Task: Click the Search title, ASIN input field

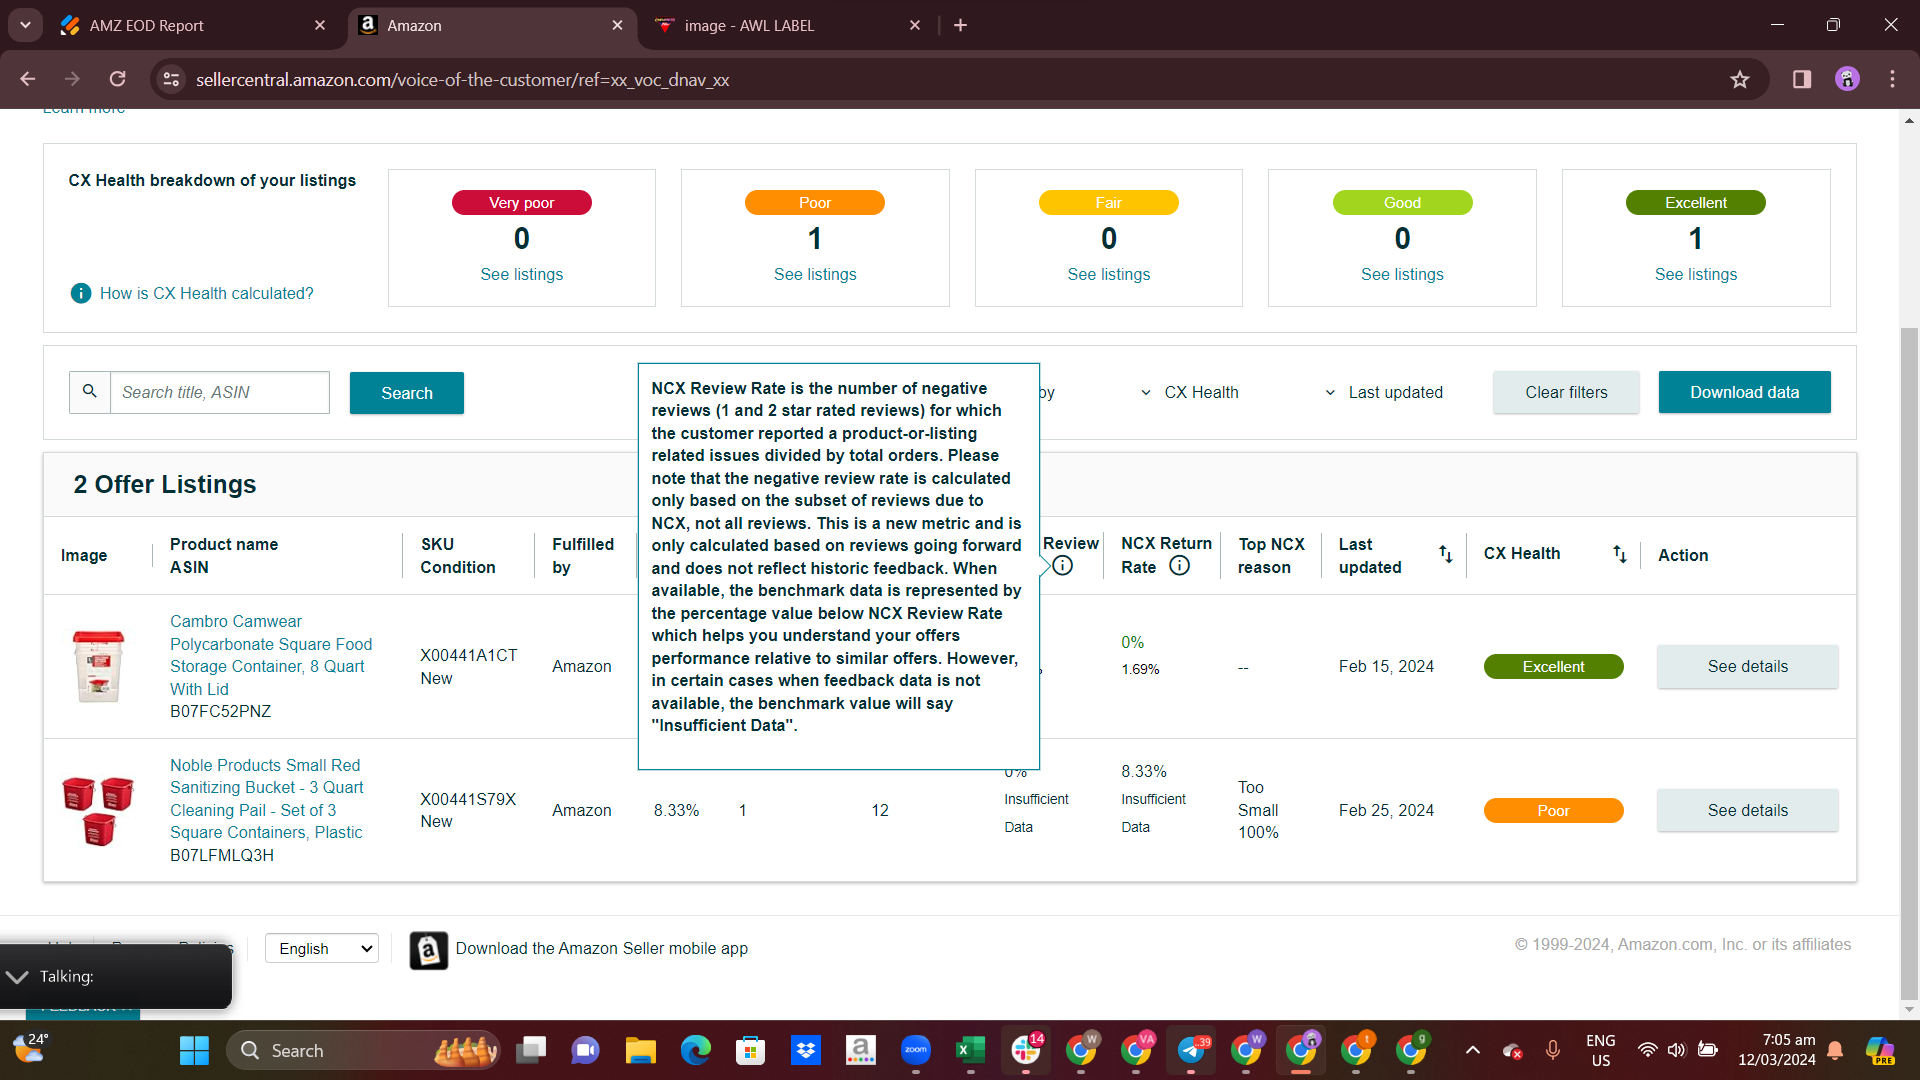Action: [219, 392]
